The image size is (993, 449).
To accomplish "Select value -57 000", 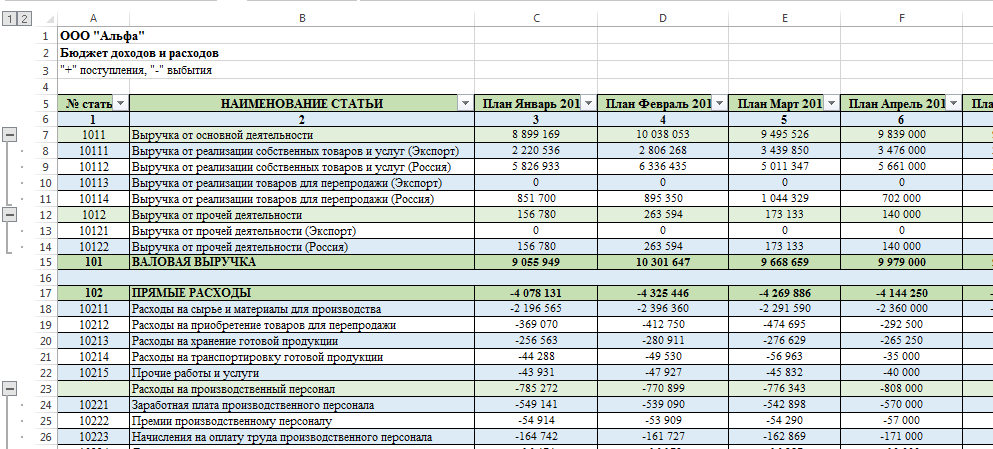I will [x=902, y=421].
